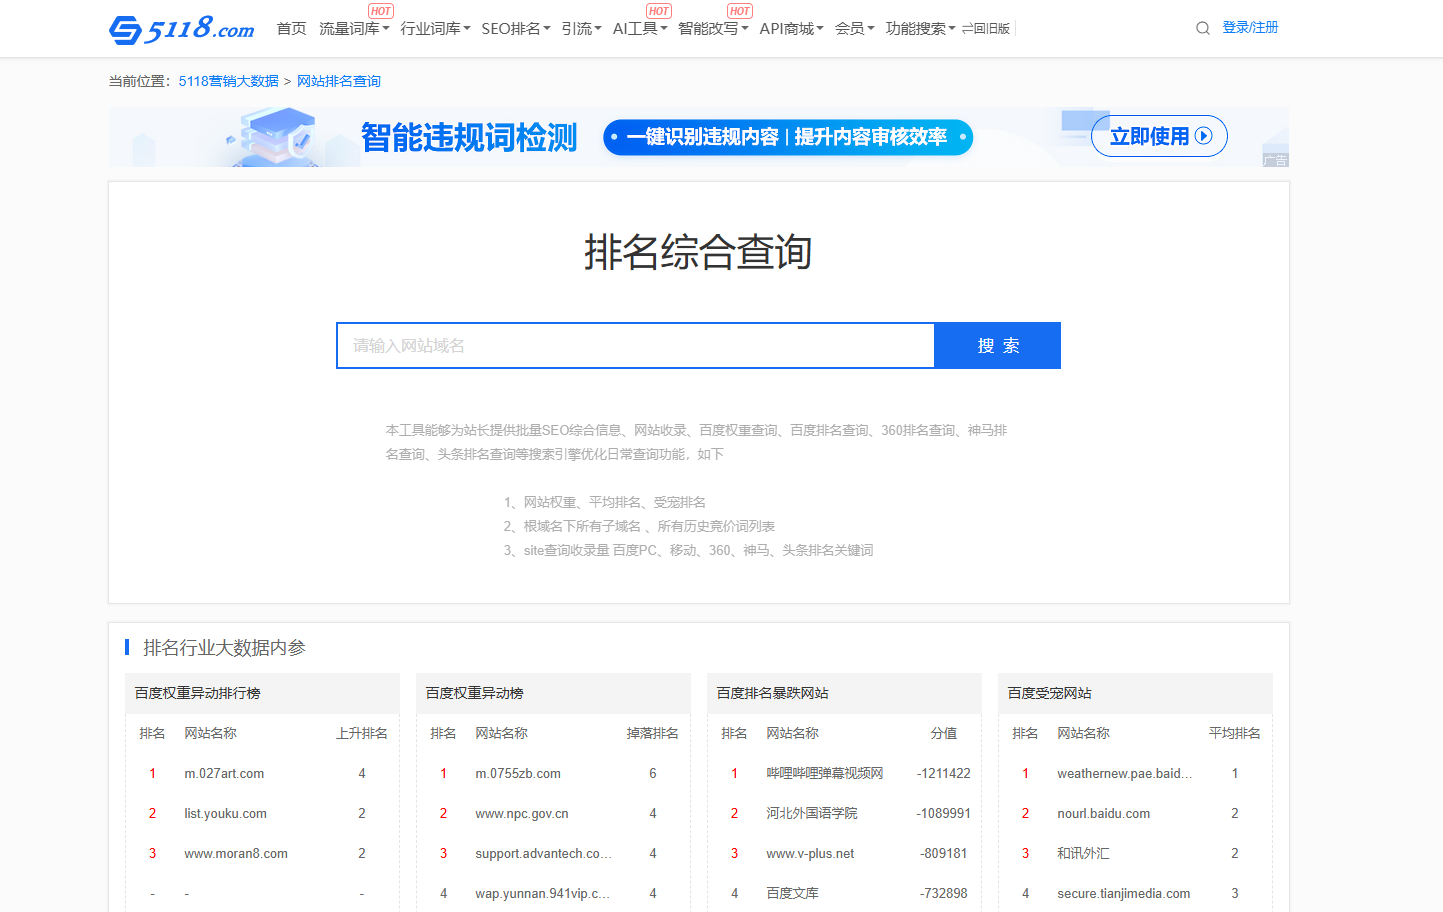Open the 功能搜索 dropdown

tap(915, 28)
